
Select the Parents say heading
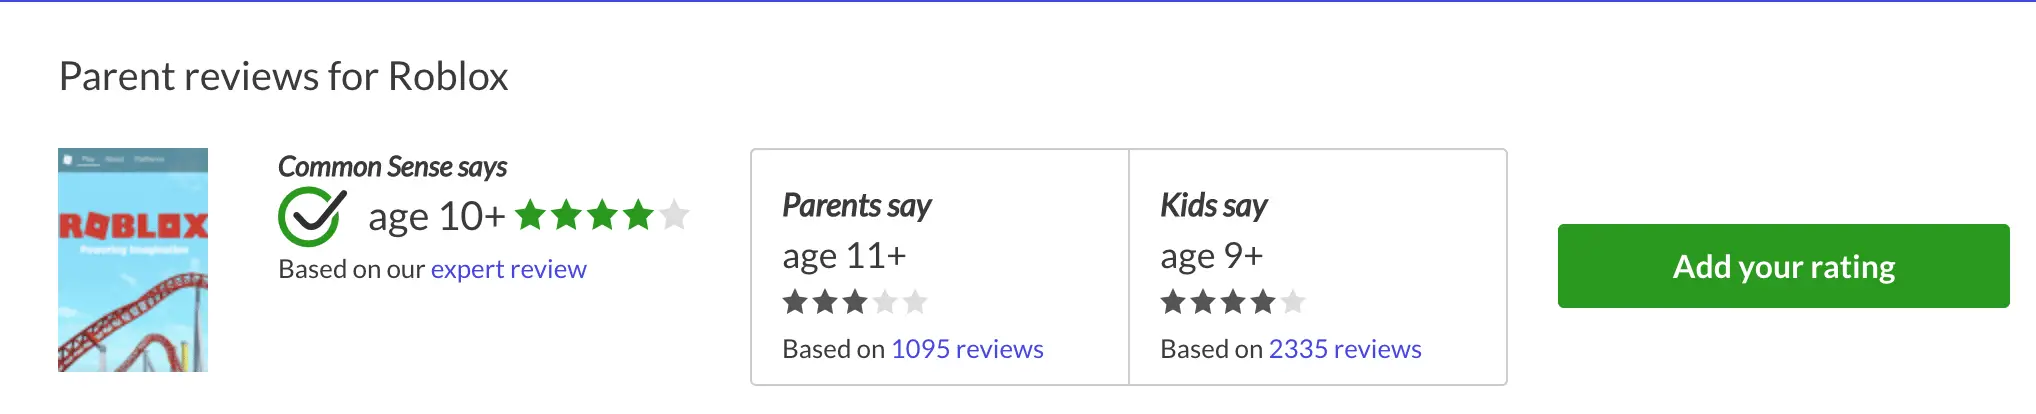[857, 206]
